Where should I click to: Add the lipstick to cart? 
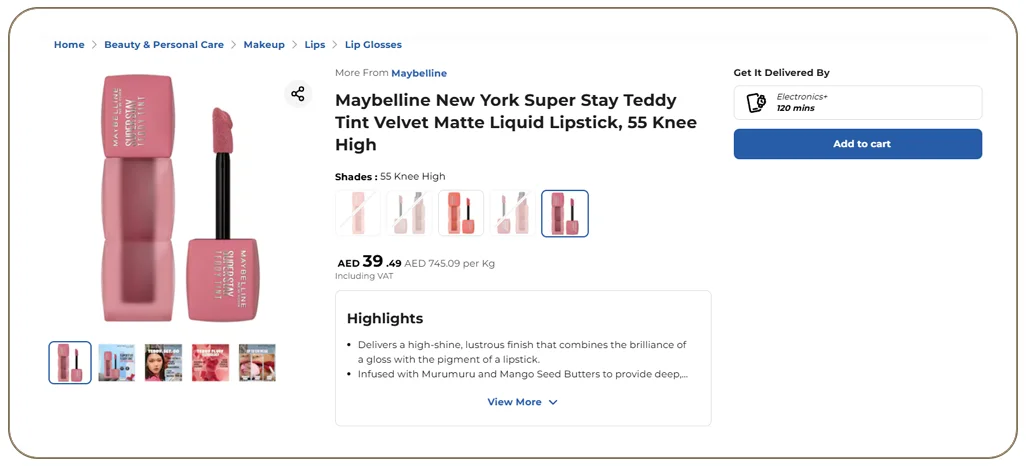pyautogui.click(x=857, y=144)
